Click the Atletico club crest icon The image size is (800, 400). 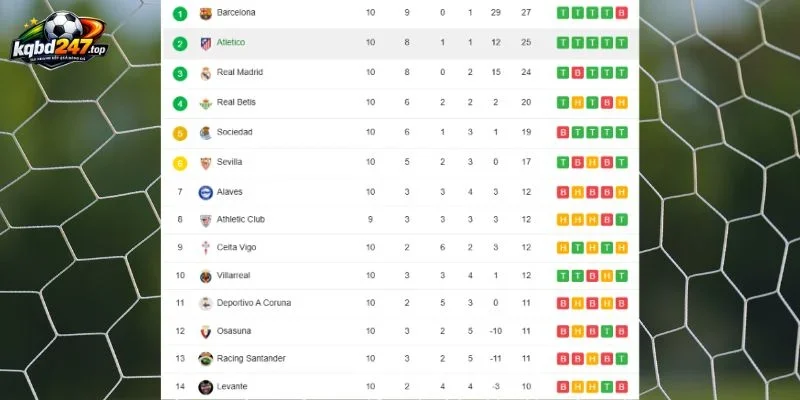(x=206, y=43)
